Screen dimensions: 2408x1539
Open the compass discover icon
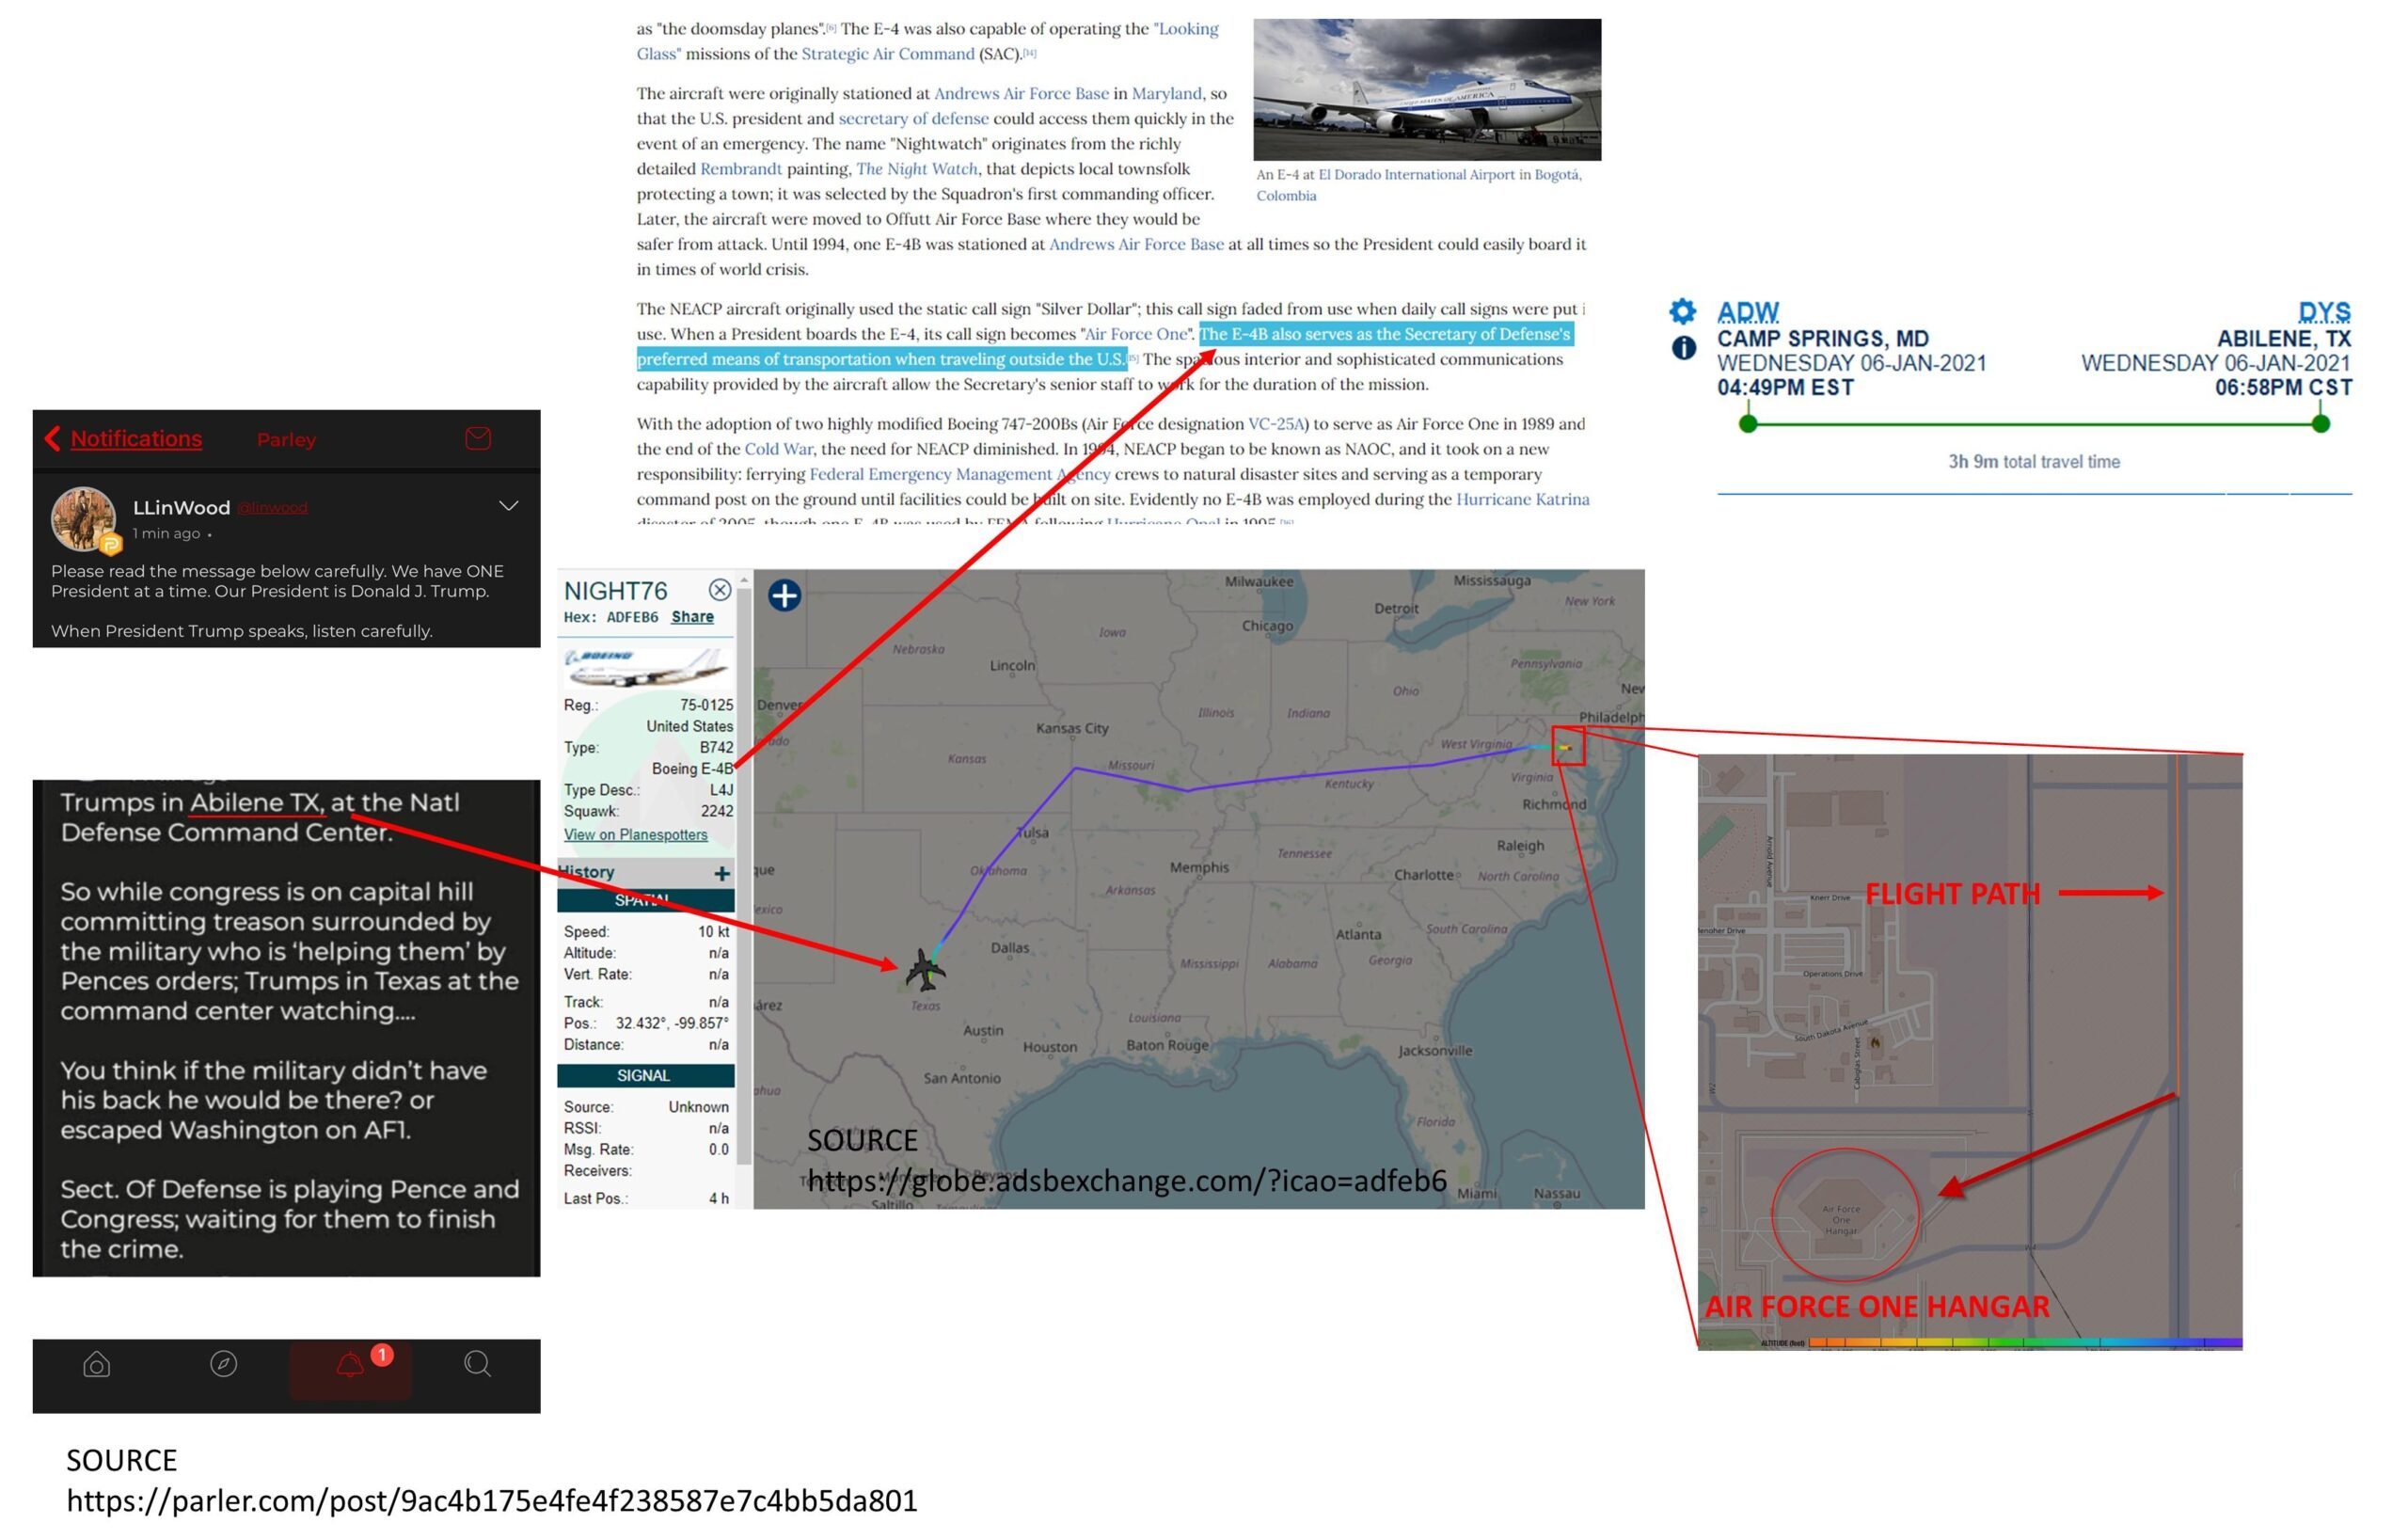coord(223,1364)
